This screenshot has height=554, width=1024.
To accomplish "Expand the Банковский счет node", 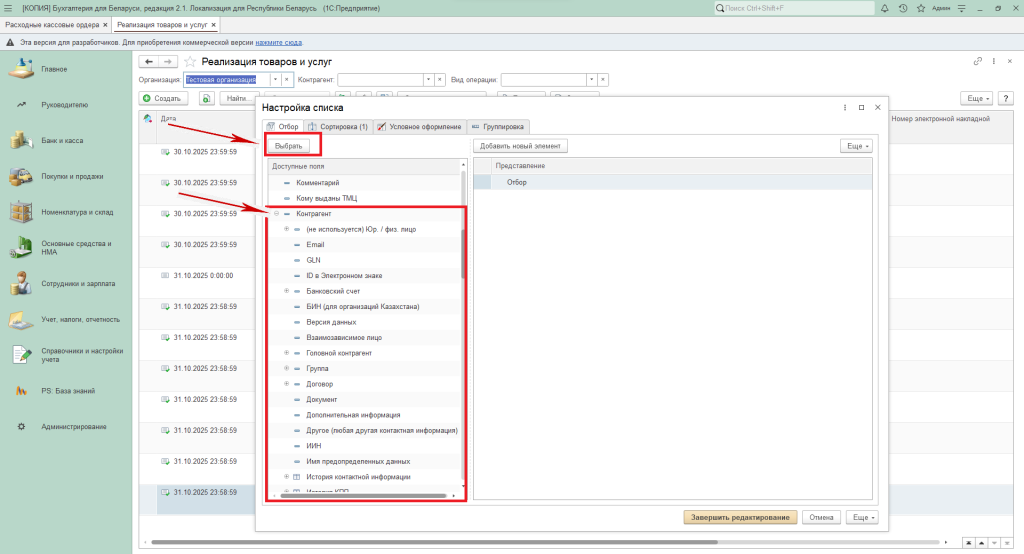I will (x=286, y=291).
